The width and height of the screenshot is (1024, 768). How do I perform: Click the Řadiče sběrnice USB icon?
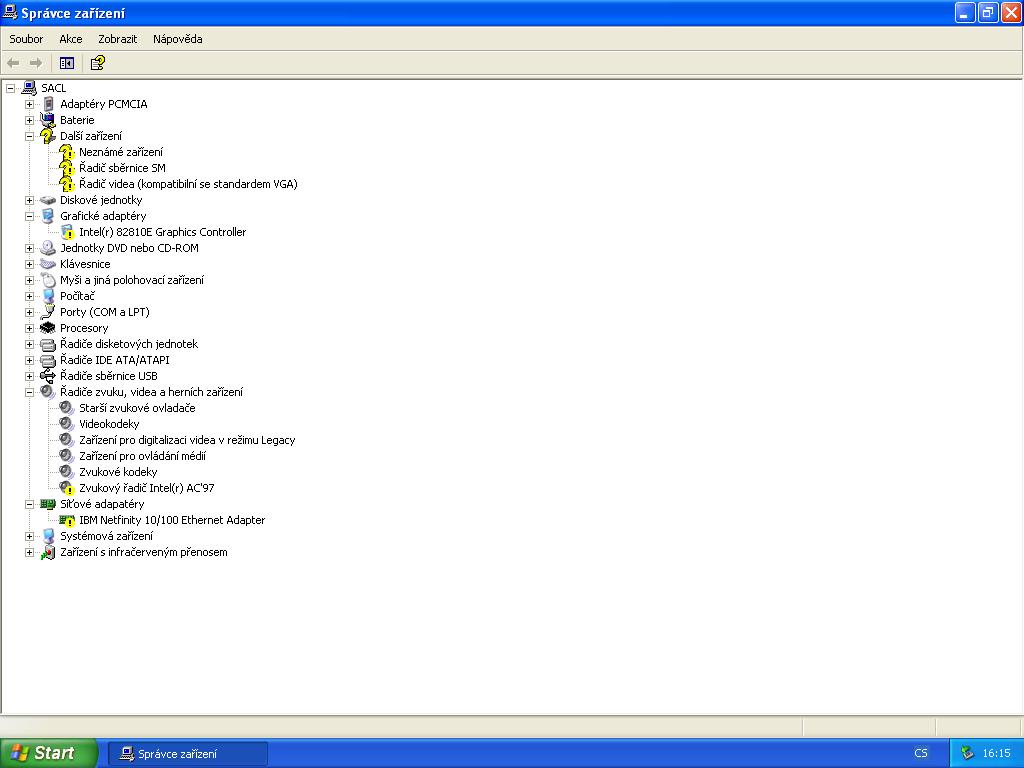pos(48,376)
